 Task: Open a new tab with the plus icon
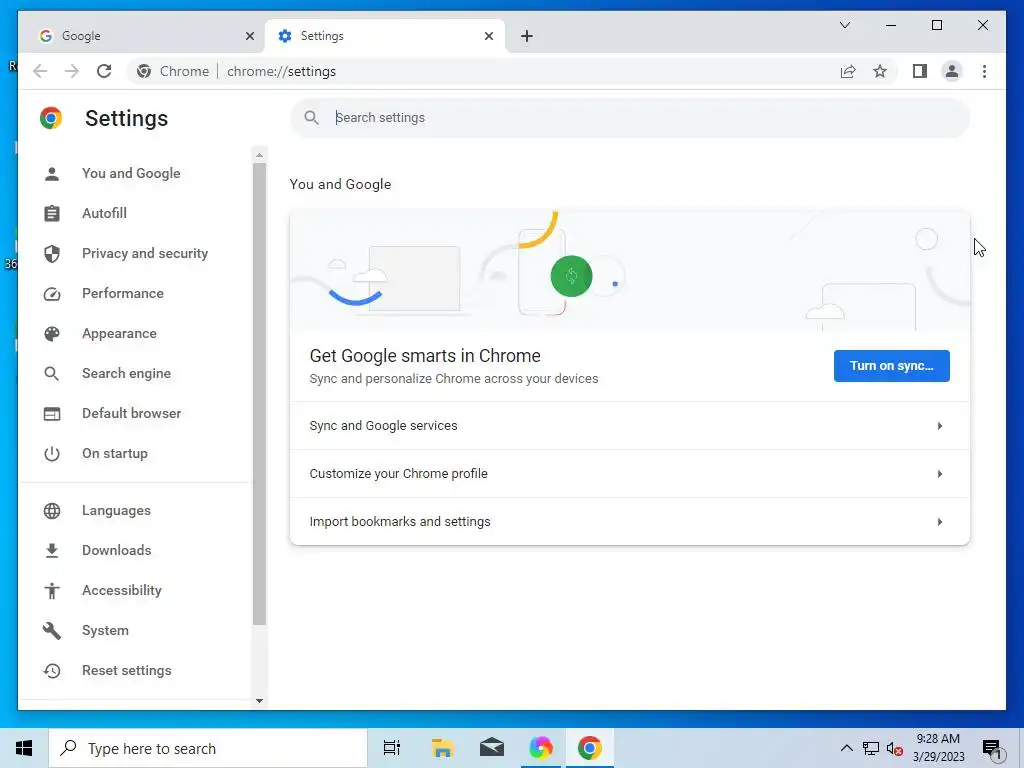[x=527, y=36]
